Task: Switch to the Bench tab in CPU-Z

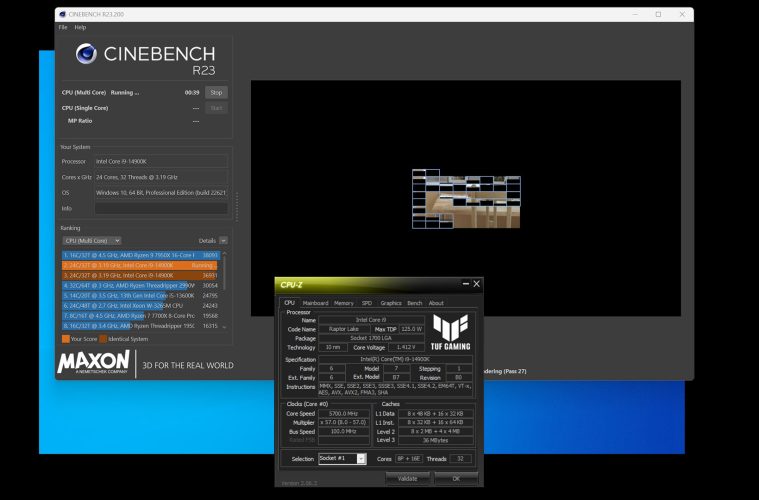Action: tap(414, 303)
